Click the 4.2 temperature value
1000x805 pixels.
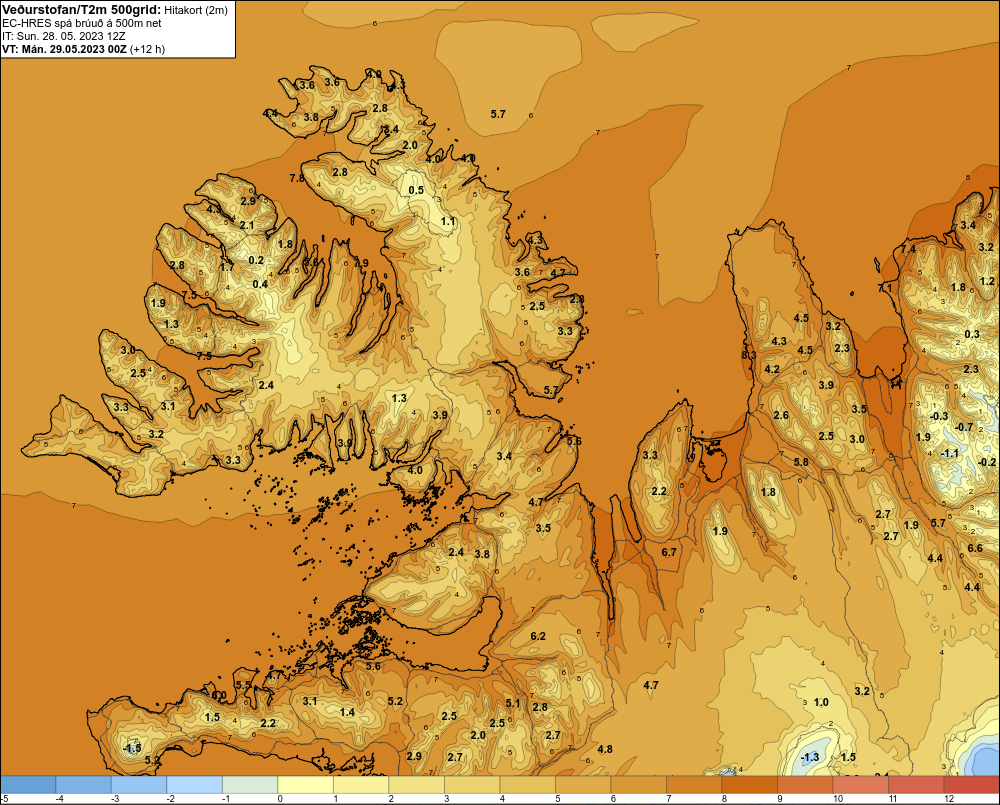(772, 369)
